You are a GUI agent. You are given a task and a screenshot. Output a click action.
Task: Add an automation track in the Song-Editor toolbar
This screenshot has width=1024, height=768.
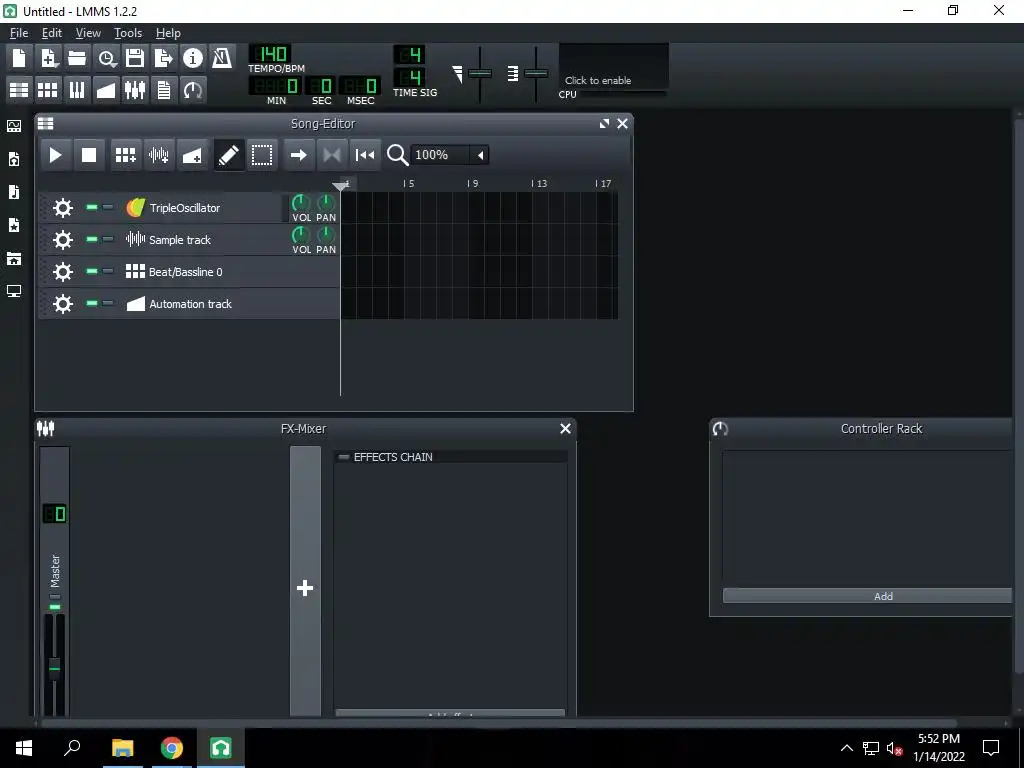point(192,155)
